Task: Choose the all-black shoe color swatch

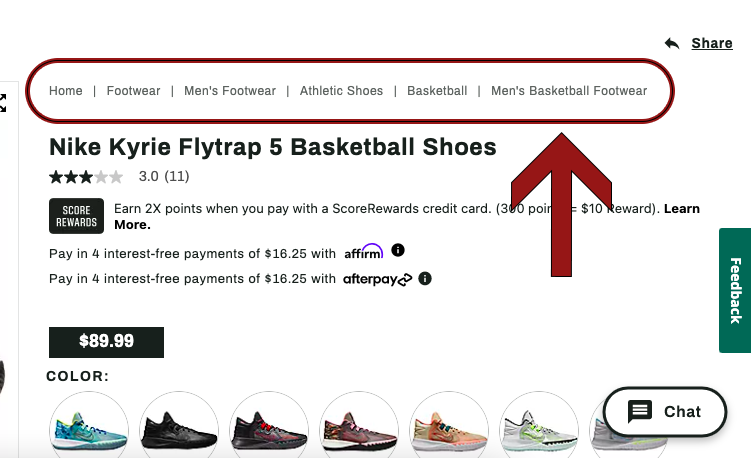Action: 179,424
